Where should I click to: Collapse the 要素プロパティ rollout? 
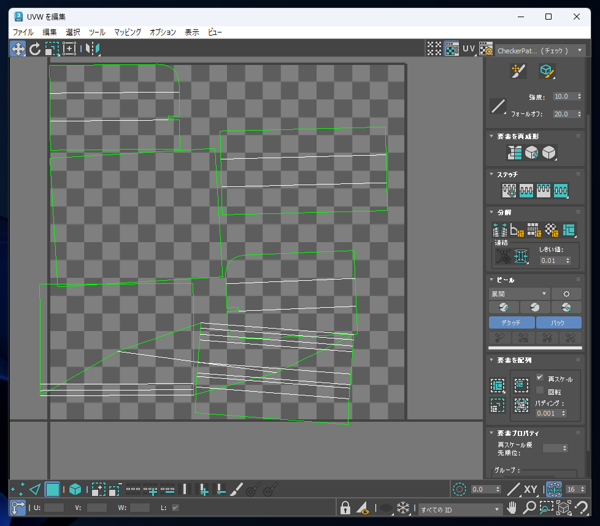(492, 433)
